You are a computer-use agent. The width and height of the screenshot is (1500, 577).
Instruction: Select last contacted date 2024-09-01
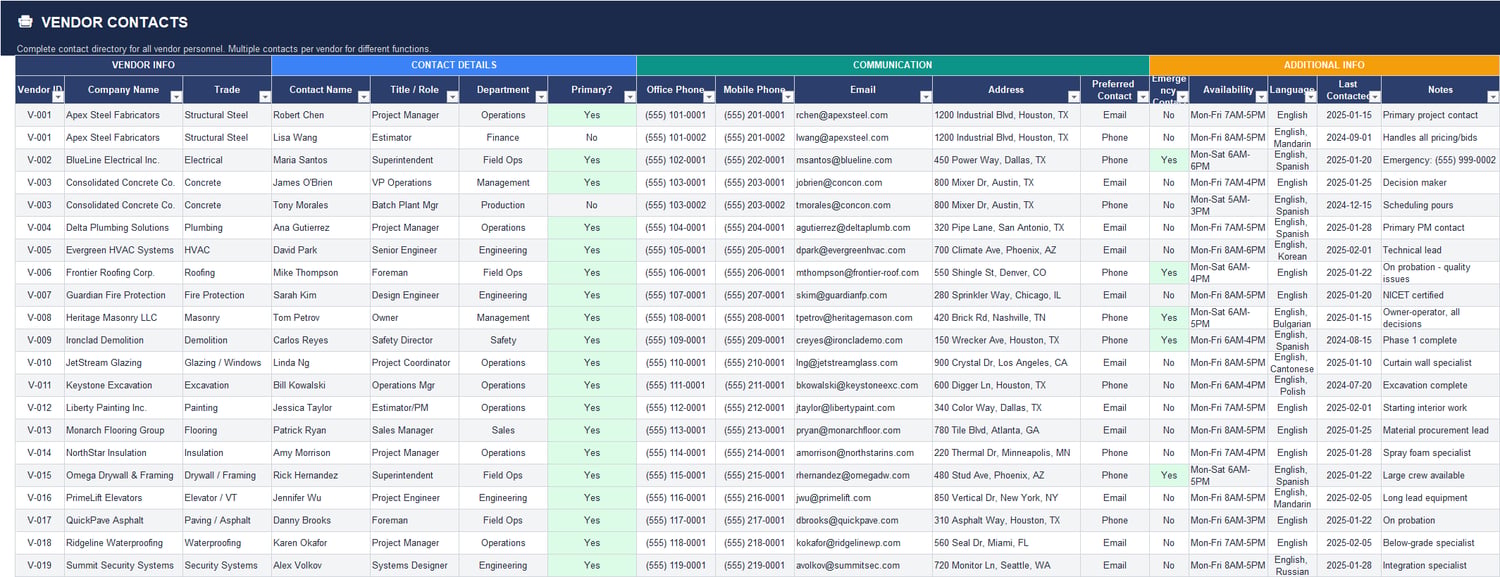[1349, 138]
